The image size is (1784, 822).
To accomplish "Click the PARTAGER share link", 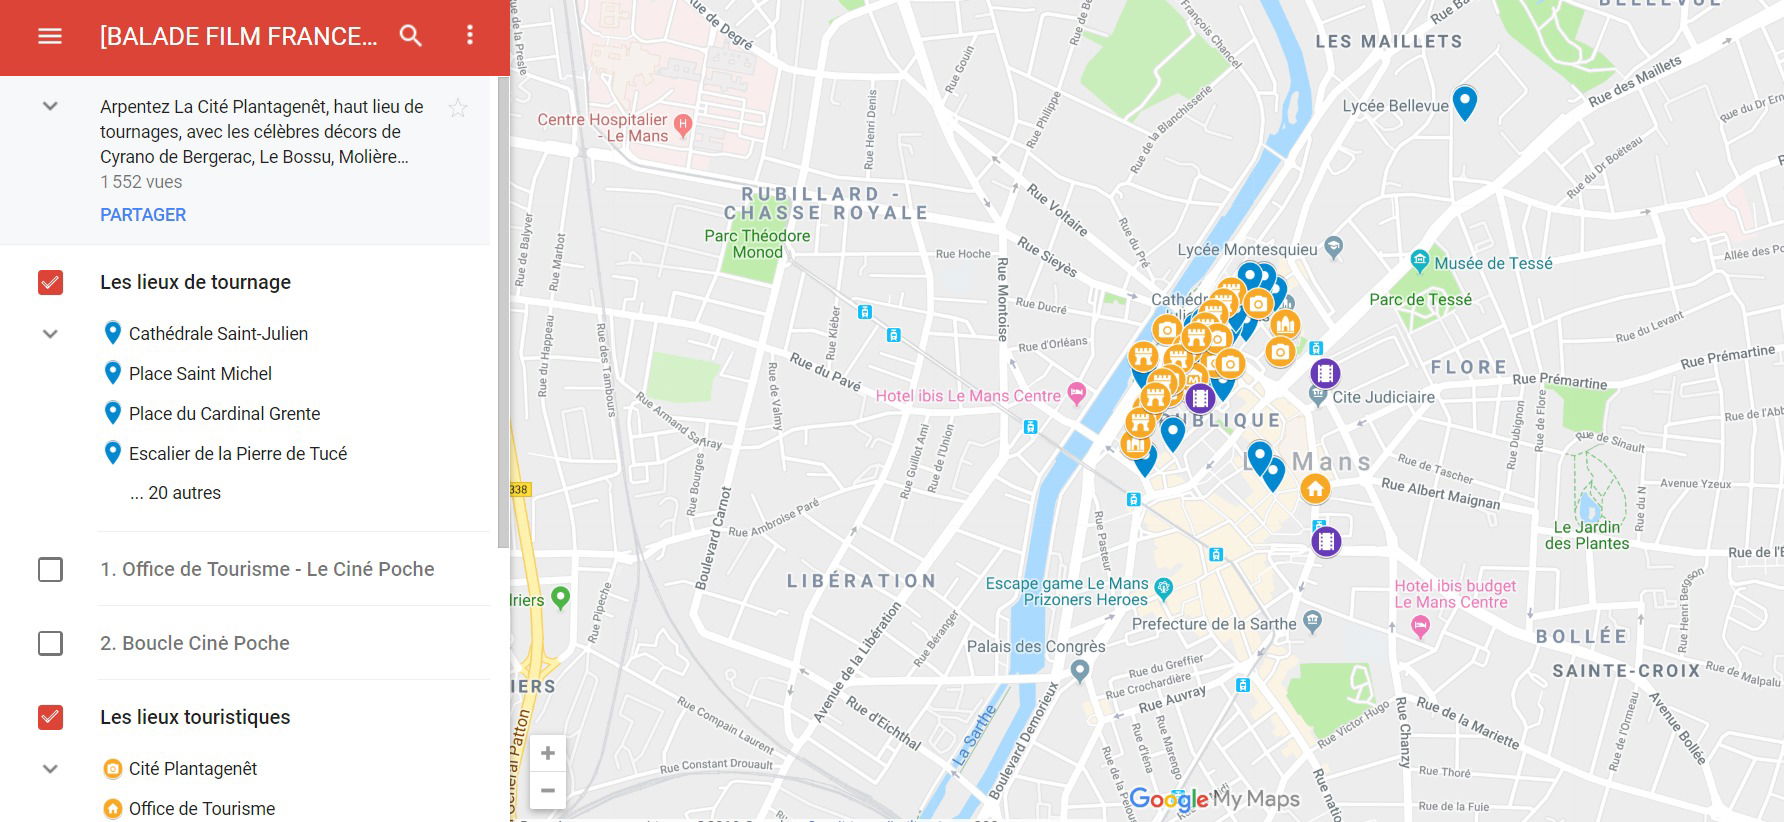I will (143, 215).
